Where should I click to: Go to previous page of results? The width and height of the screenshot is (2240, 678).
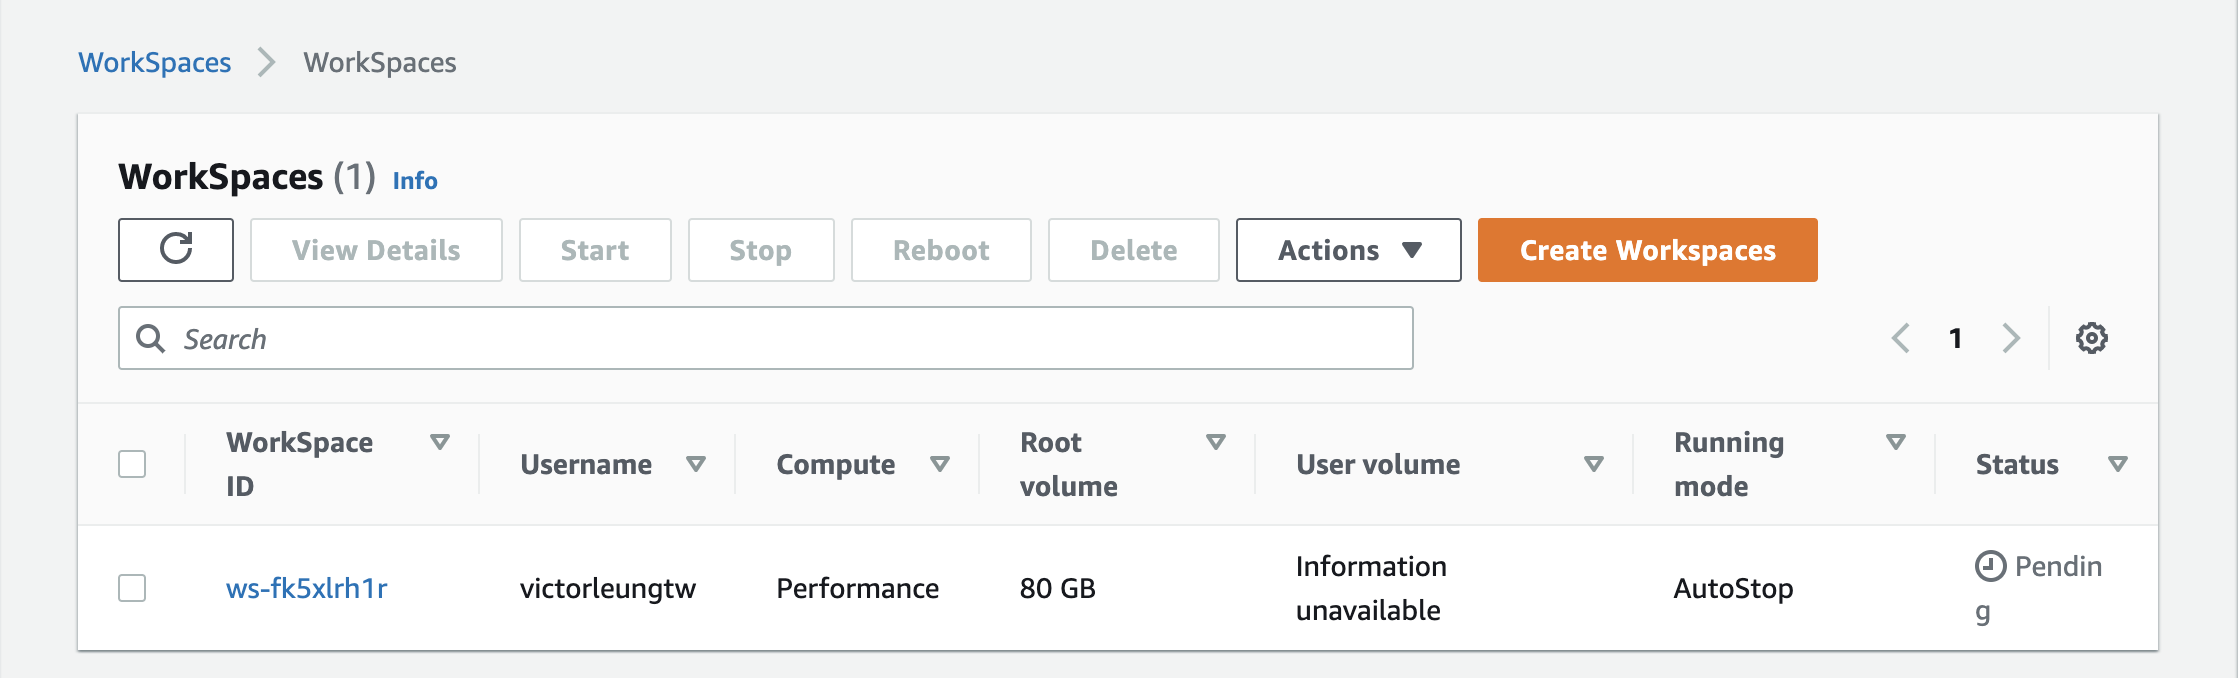[1901, 338]
